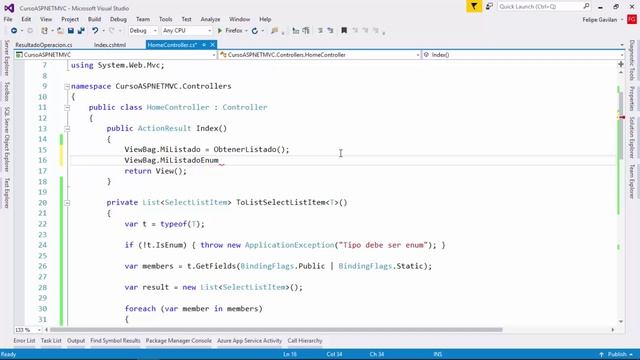Screen dimensions: 640x360
Task: Click the Publish button in status bar
Action: pos(617,354)
